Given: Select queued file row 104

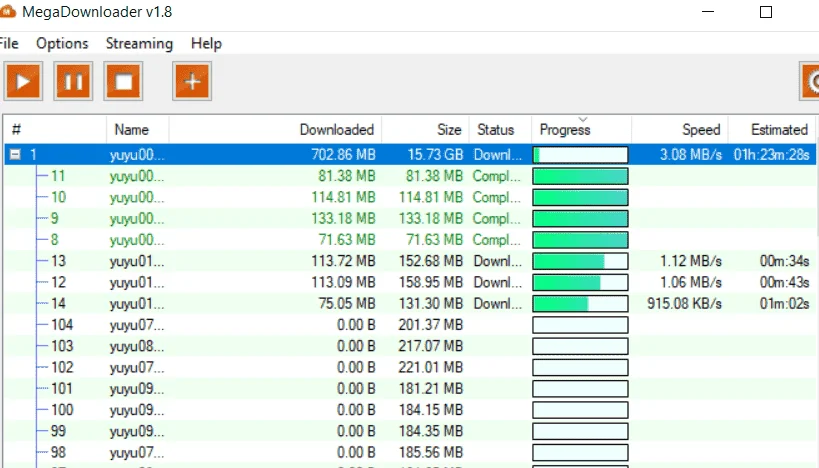Looking at the screenshot, I should pos(410,325).
